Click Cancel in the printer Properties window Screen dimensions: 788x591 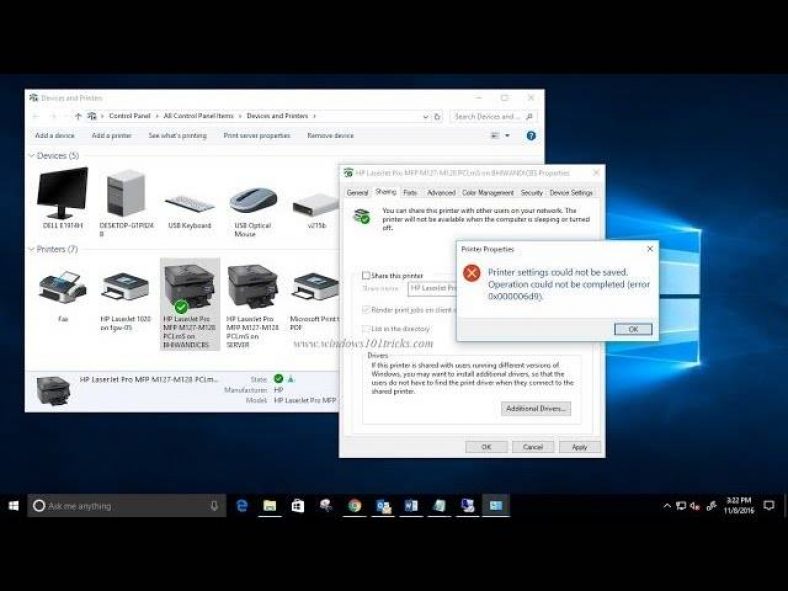click(533, 447)
